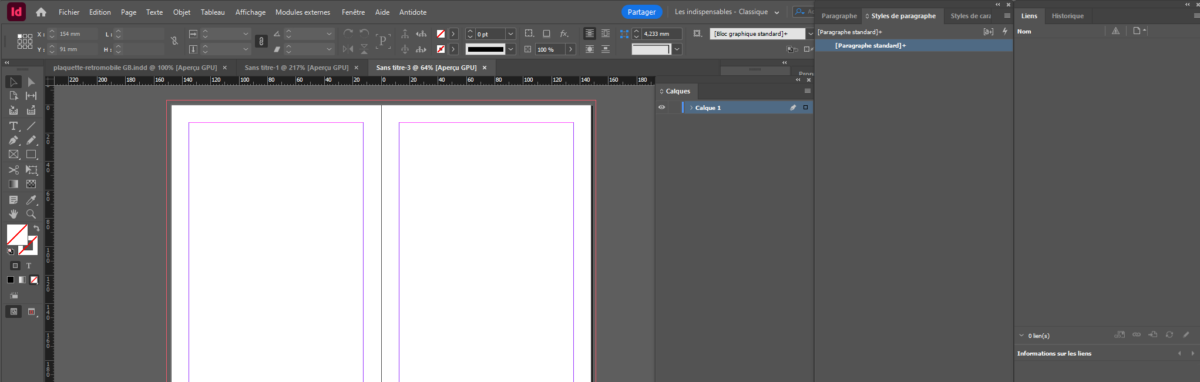This screenshot has width=1200, height=382.
Task: Select the Line tool
Action: pyautogui.click(x=31, y=126)
